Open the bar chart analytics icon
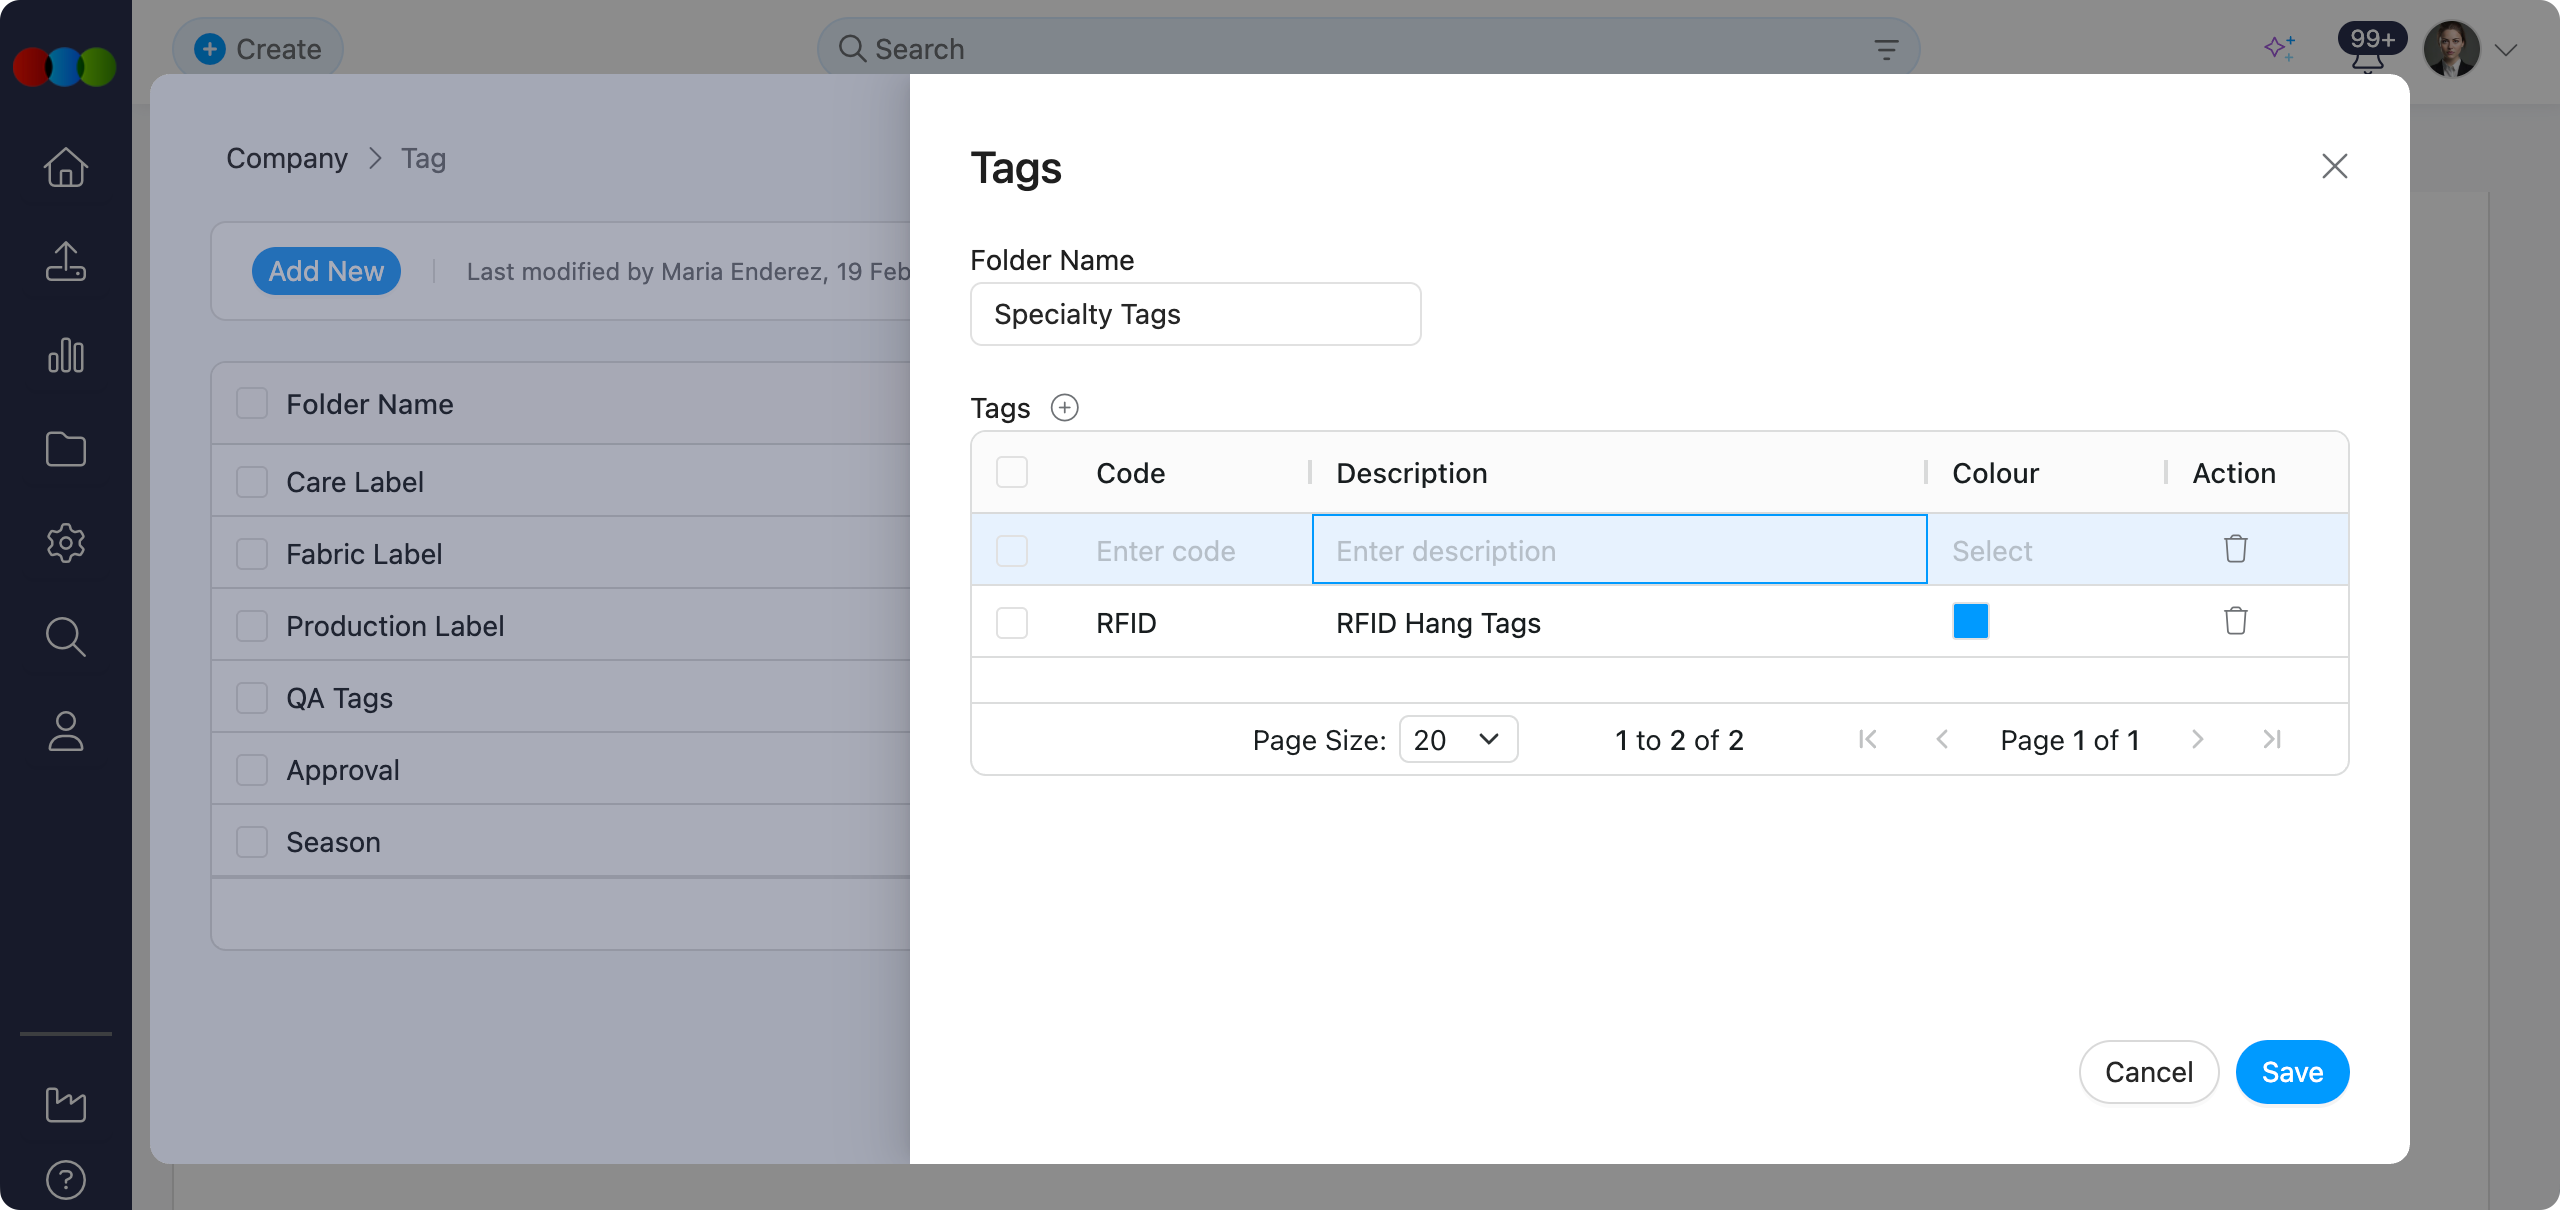Viewport: 2560px width, 1210px height. coord(66,355)
